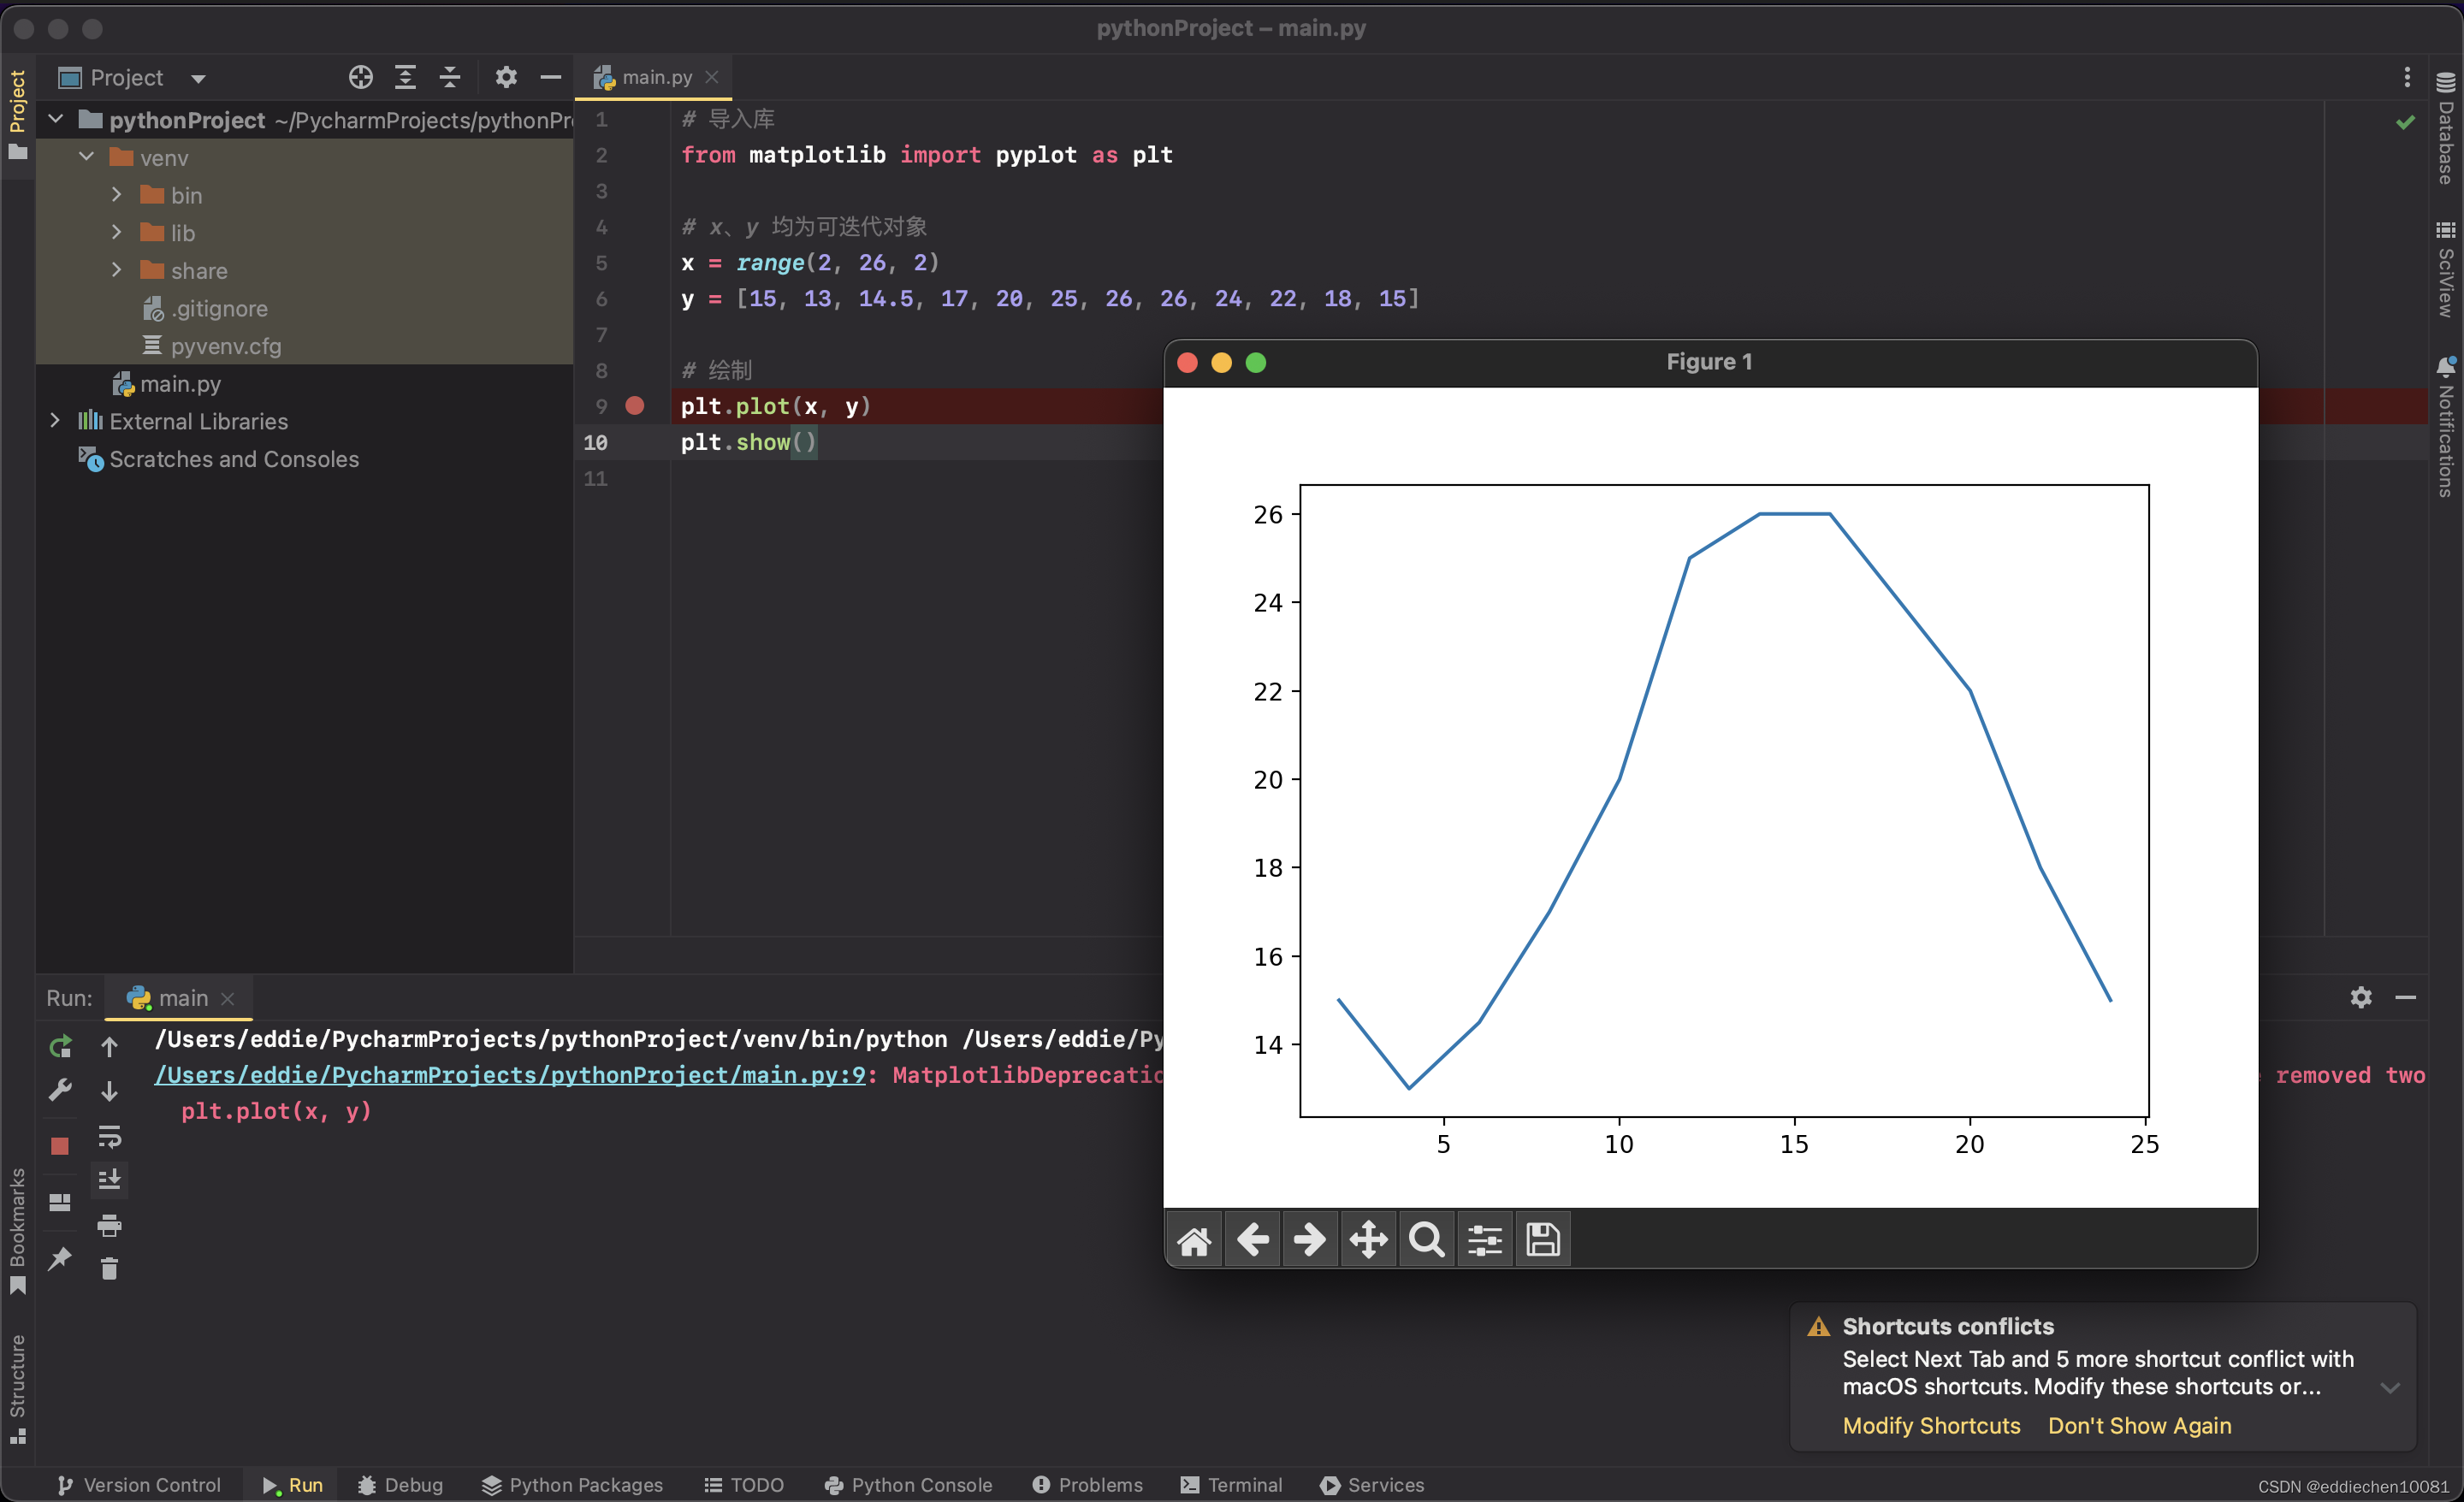Open the Project view dropdown
This screenshot has height=1502, width=2464.
point(198,78)
